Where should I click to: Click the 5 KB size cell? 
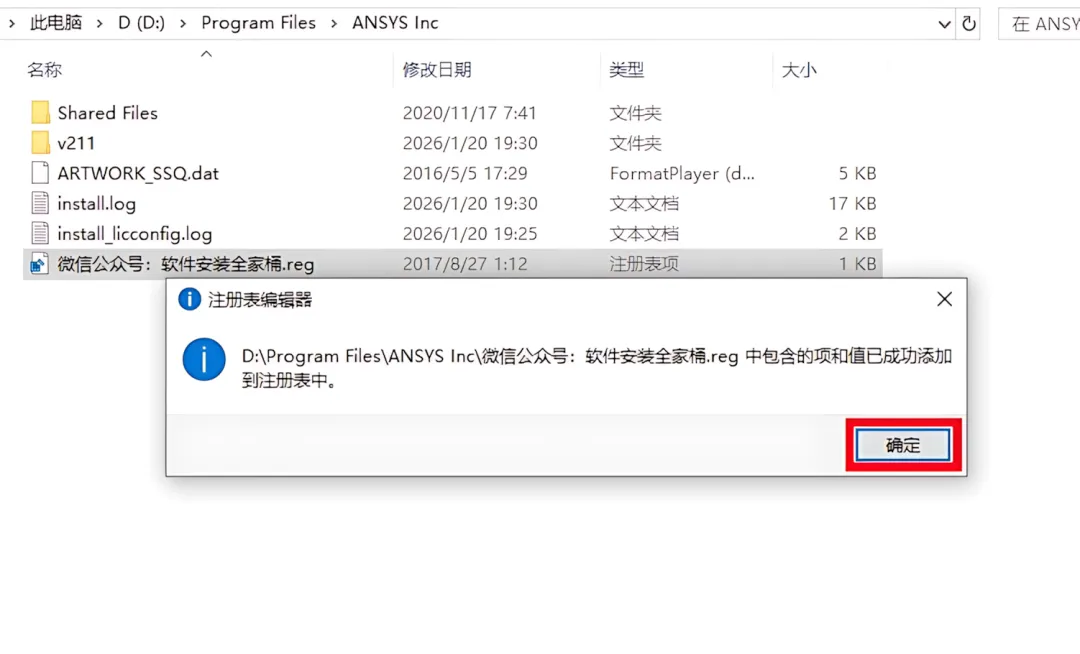click(857, 173)
